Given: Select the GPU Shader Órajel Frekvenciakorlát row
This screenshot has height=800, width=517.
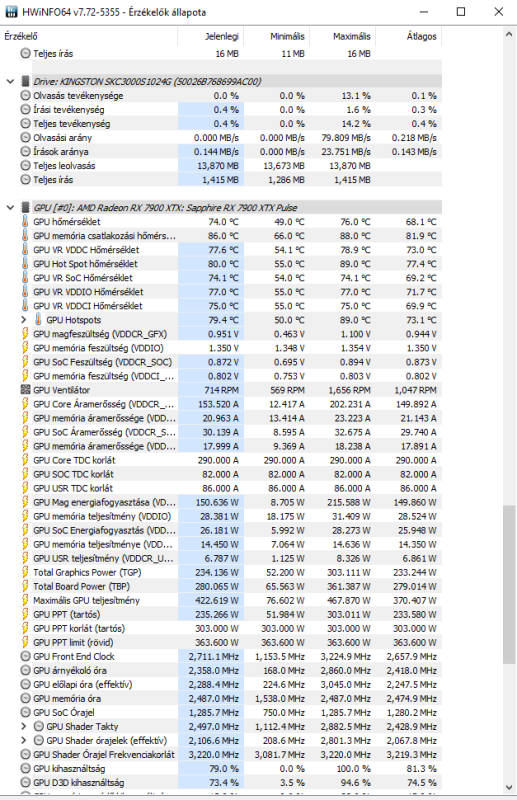Looking at the screenshot, I should click(230, 755).
